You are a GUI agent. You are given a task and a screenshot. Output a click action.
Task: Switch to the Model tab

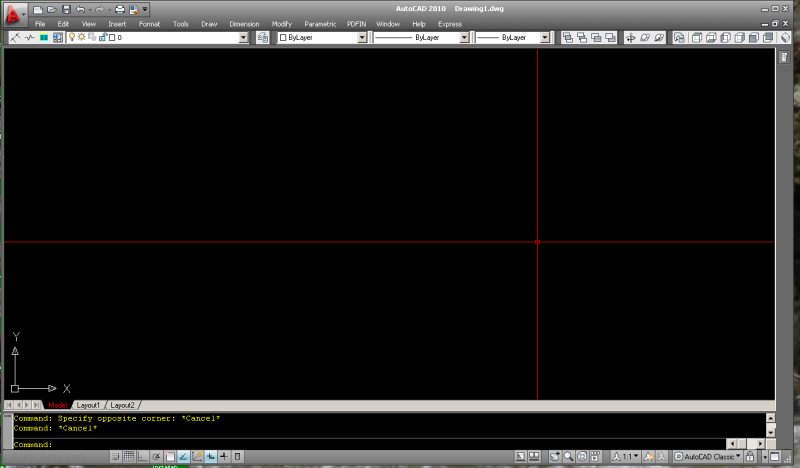(x=58, y=405)
